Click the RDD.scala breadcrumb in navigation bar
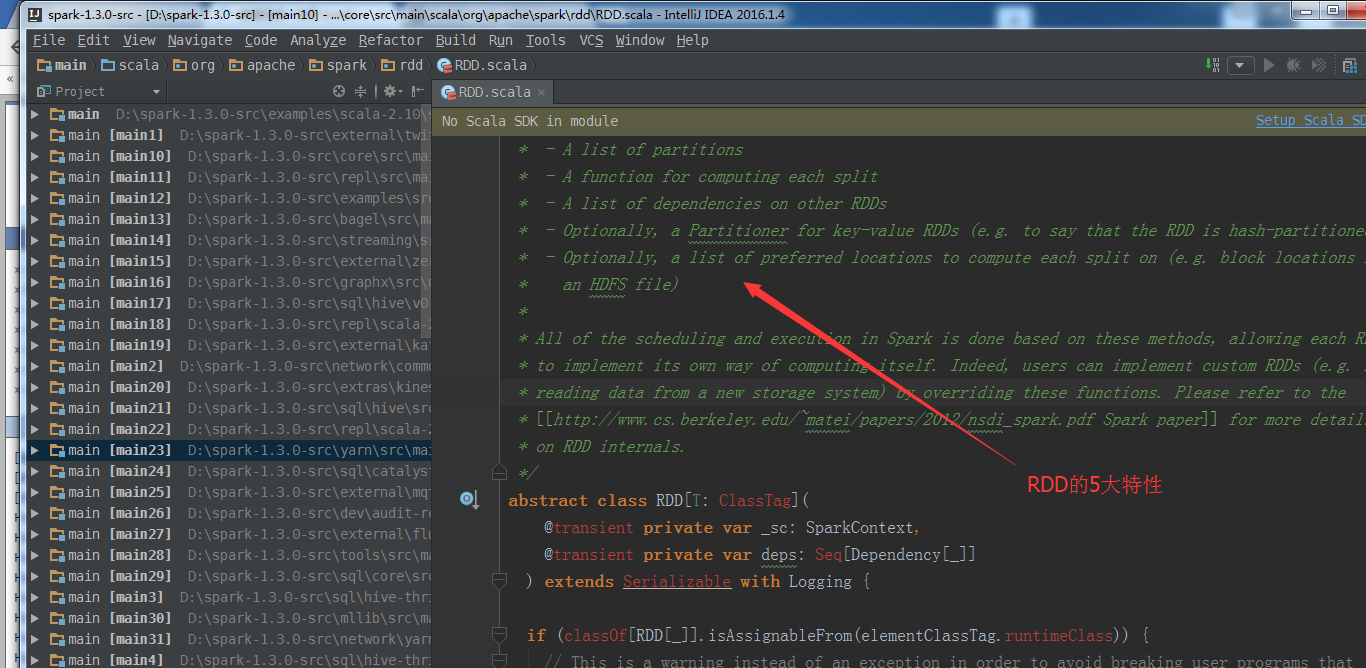This screenshot has width=1366, height=668. (482, 65)
